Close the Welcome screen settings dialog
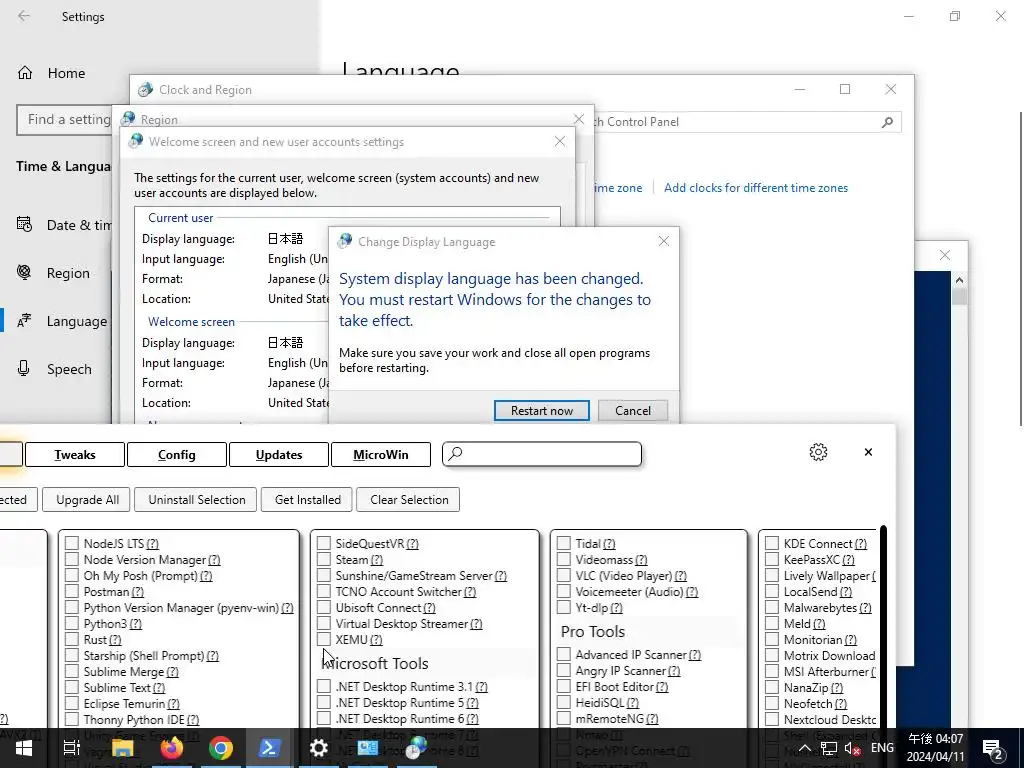This screenshot has width=1024, height=768. pos(560,141)
